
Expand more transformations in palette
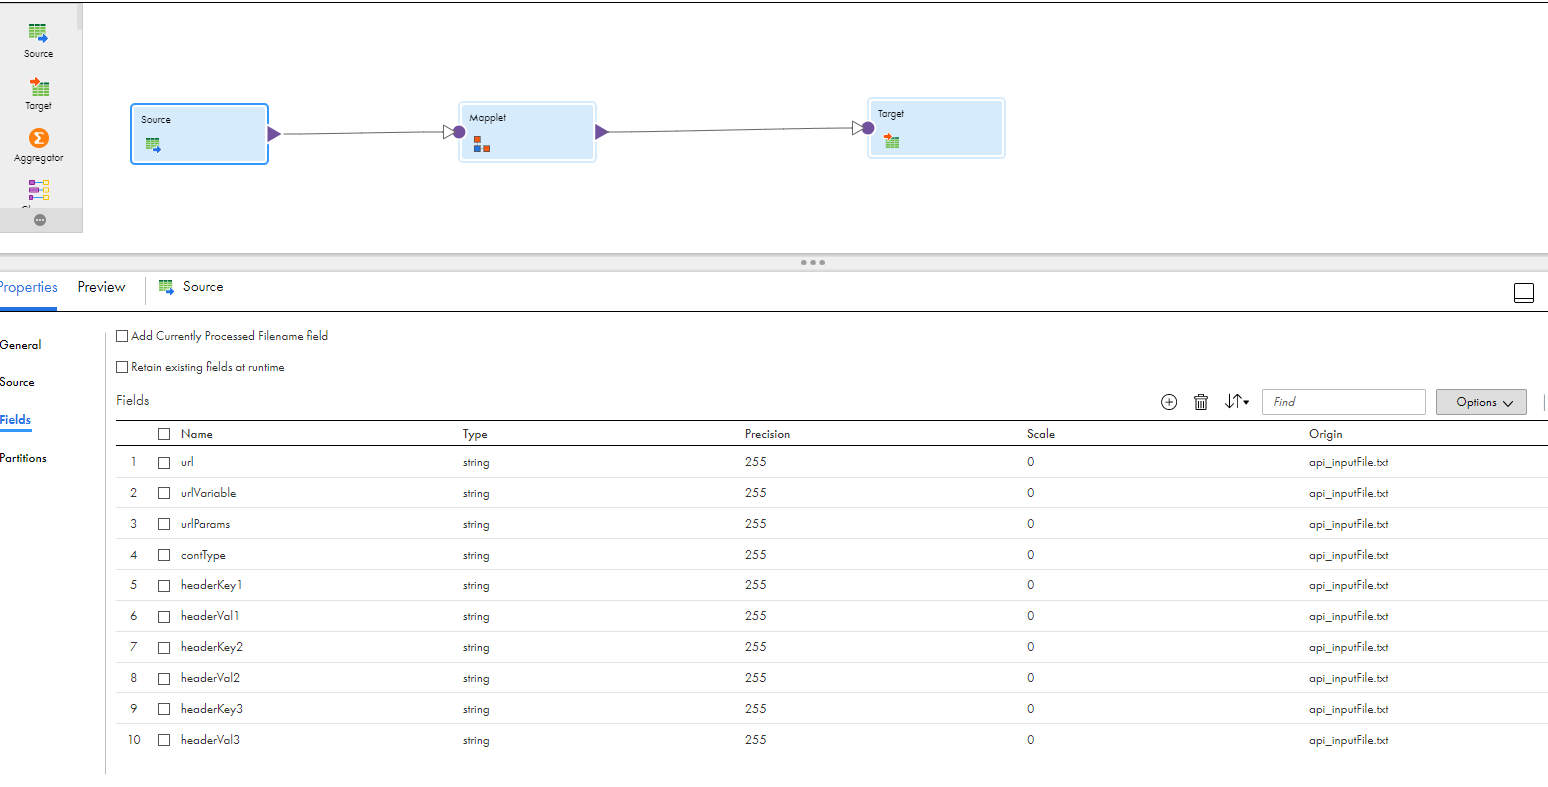[x=40, y=220]
